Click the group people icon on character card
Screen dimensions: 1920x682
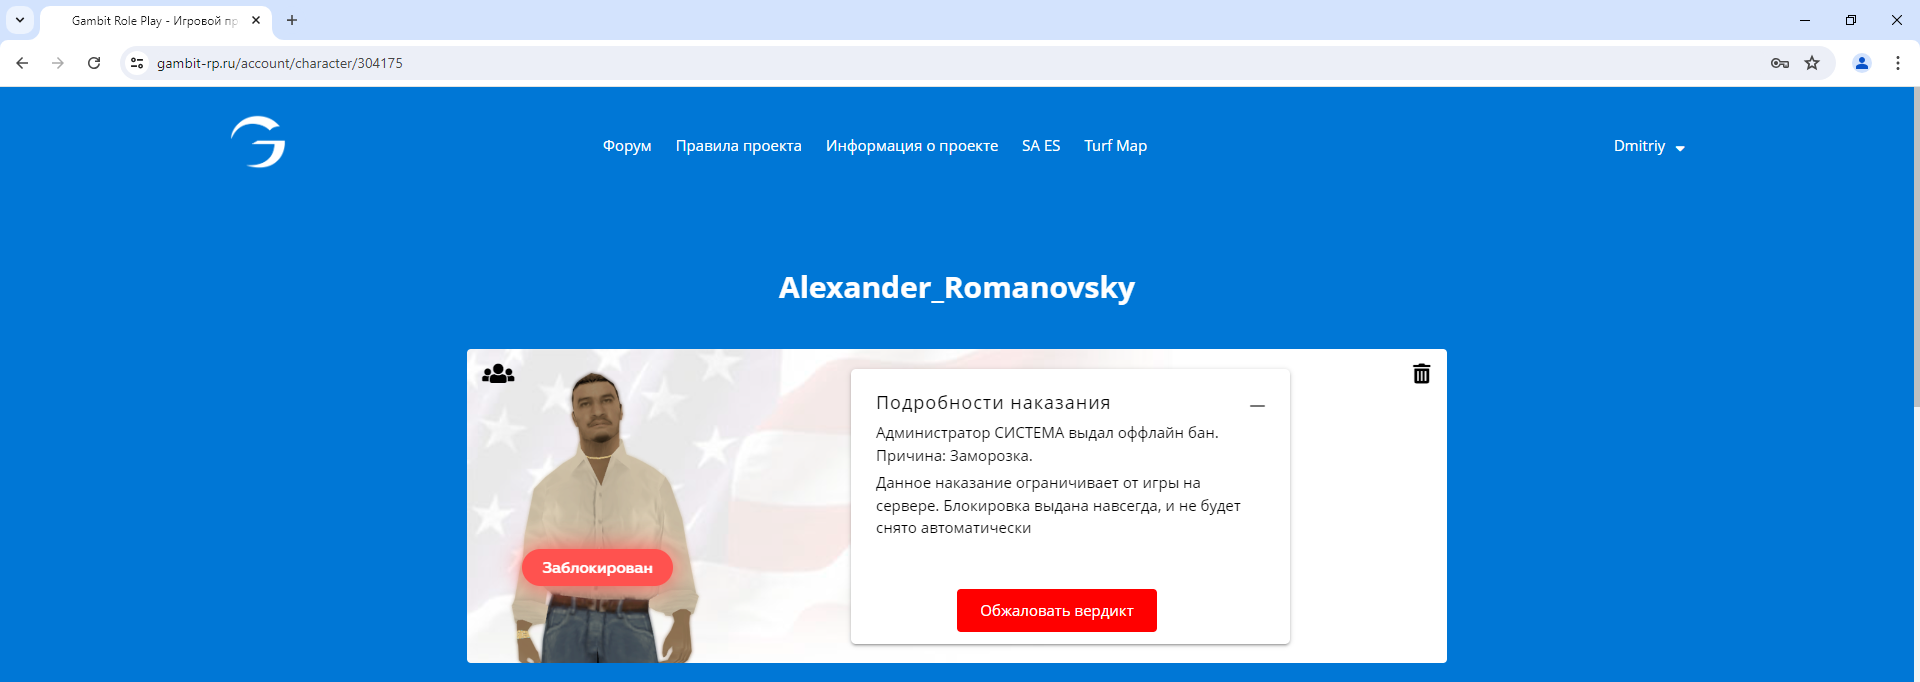click(x=498, y=374)
